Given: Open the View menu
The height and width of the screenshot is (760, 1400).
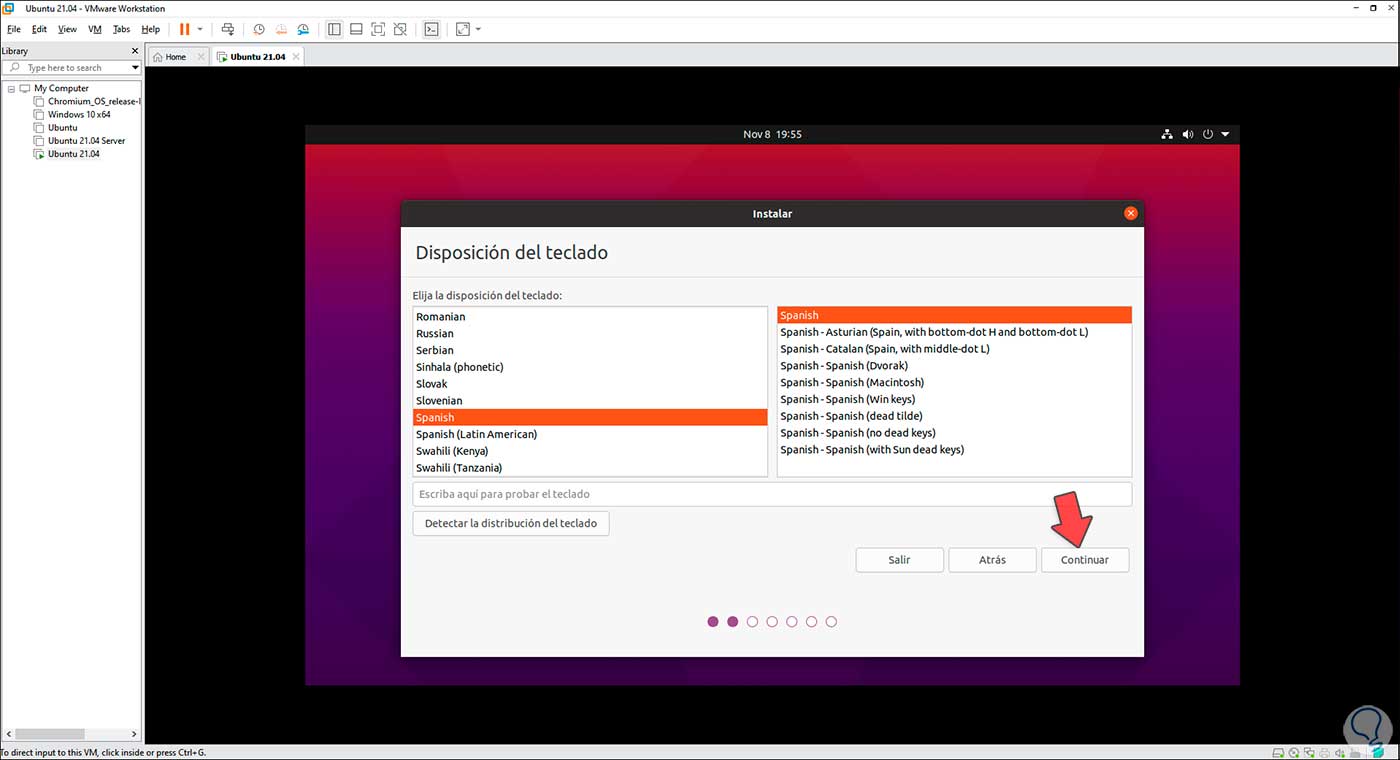Looking at the screenshot, I should (67, 29).
